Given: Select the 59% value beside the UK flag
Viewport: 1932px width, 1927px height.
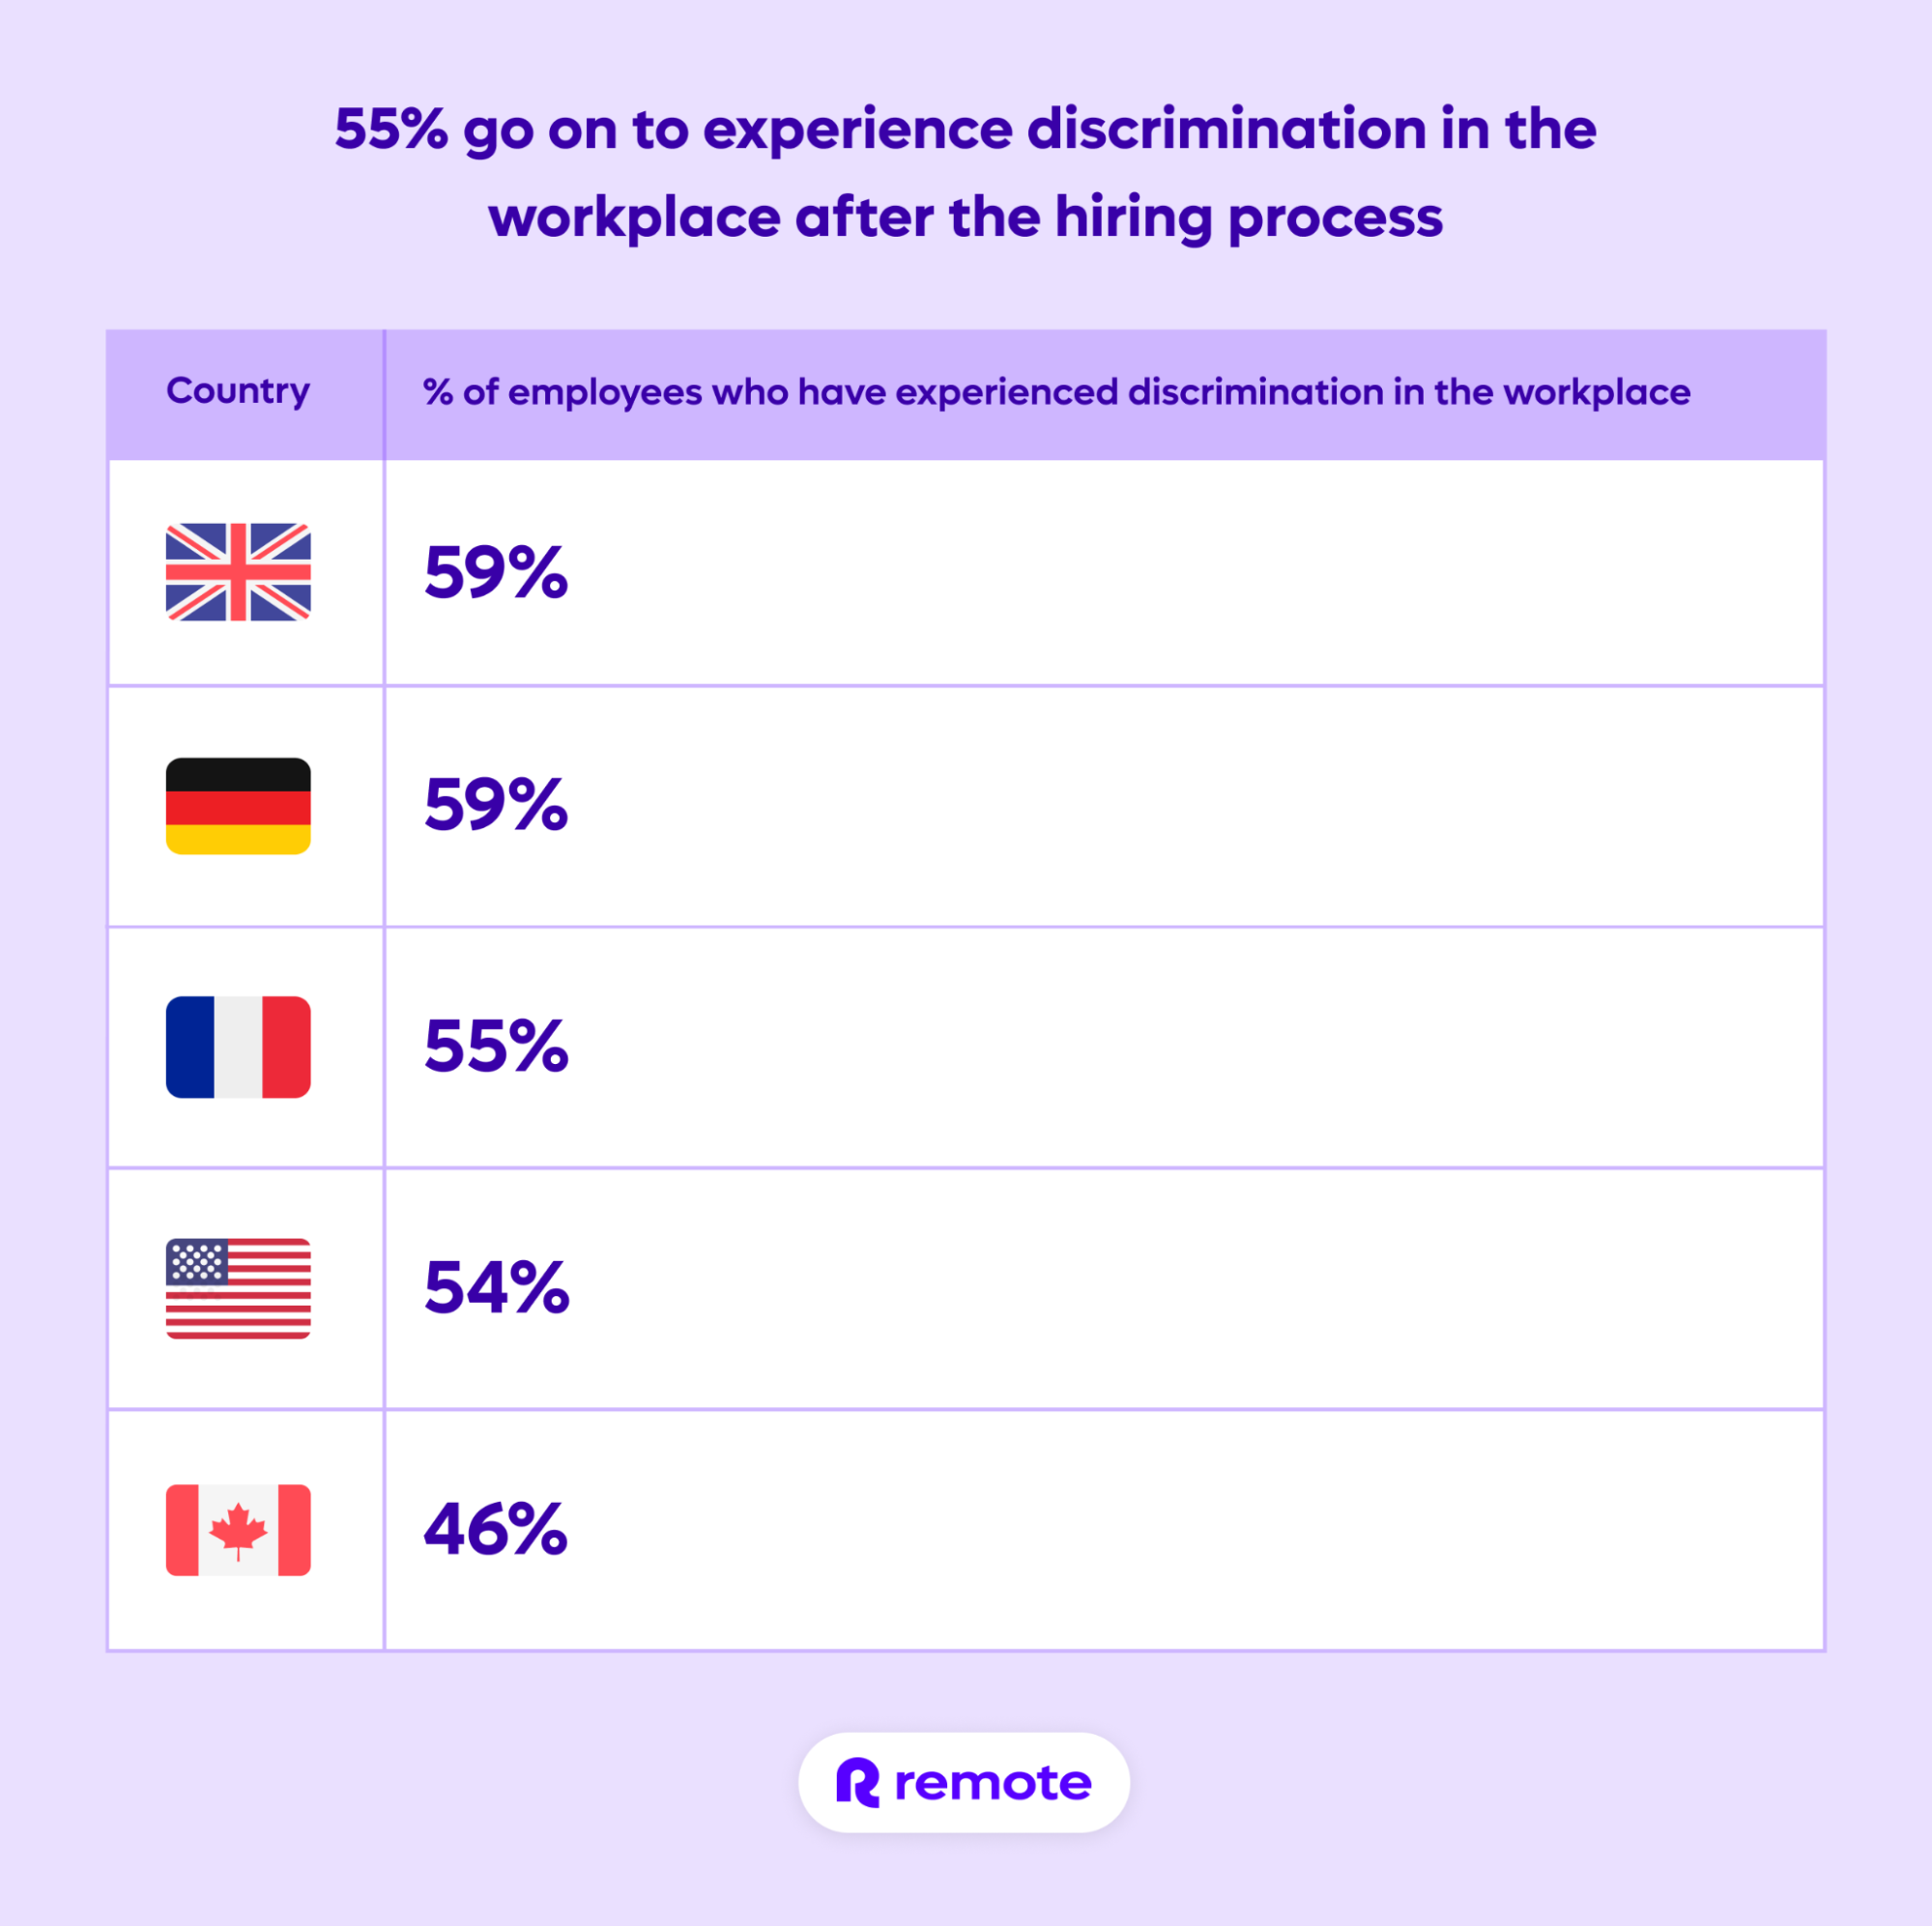Looking at the screenshot, I should 496,572.
